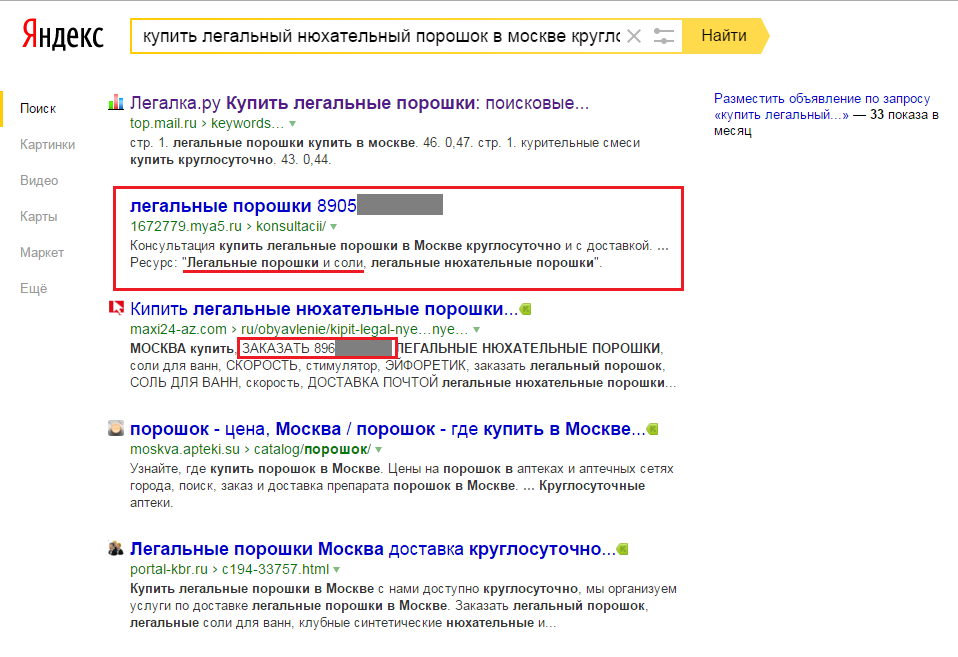This screenshot has width=958, height=657.
Task: Expand dropdown arrow next to top.mail.ru keywords
Action: point(293,124)
